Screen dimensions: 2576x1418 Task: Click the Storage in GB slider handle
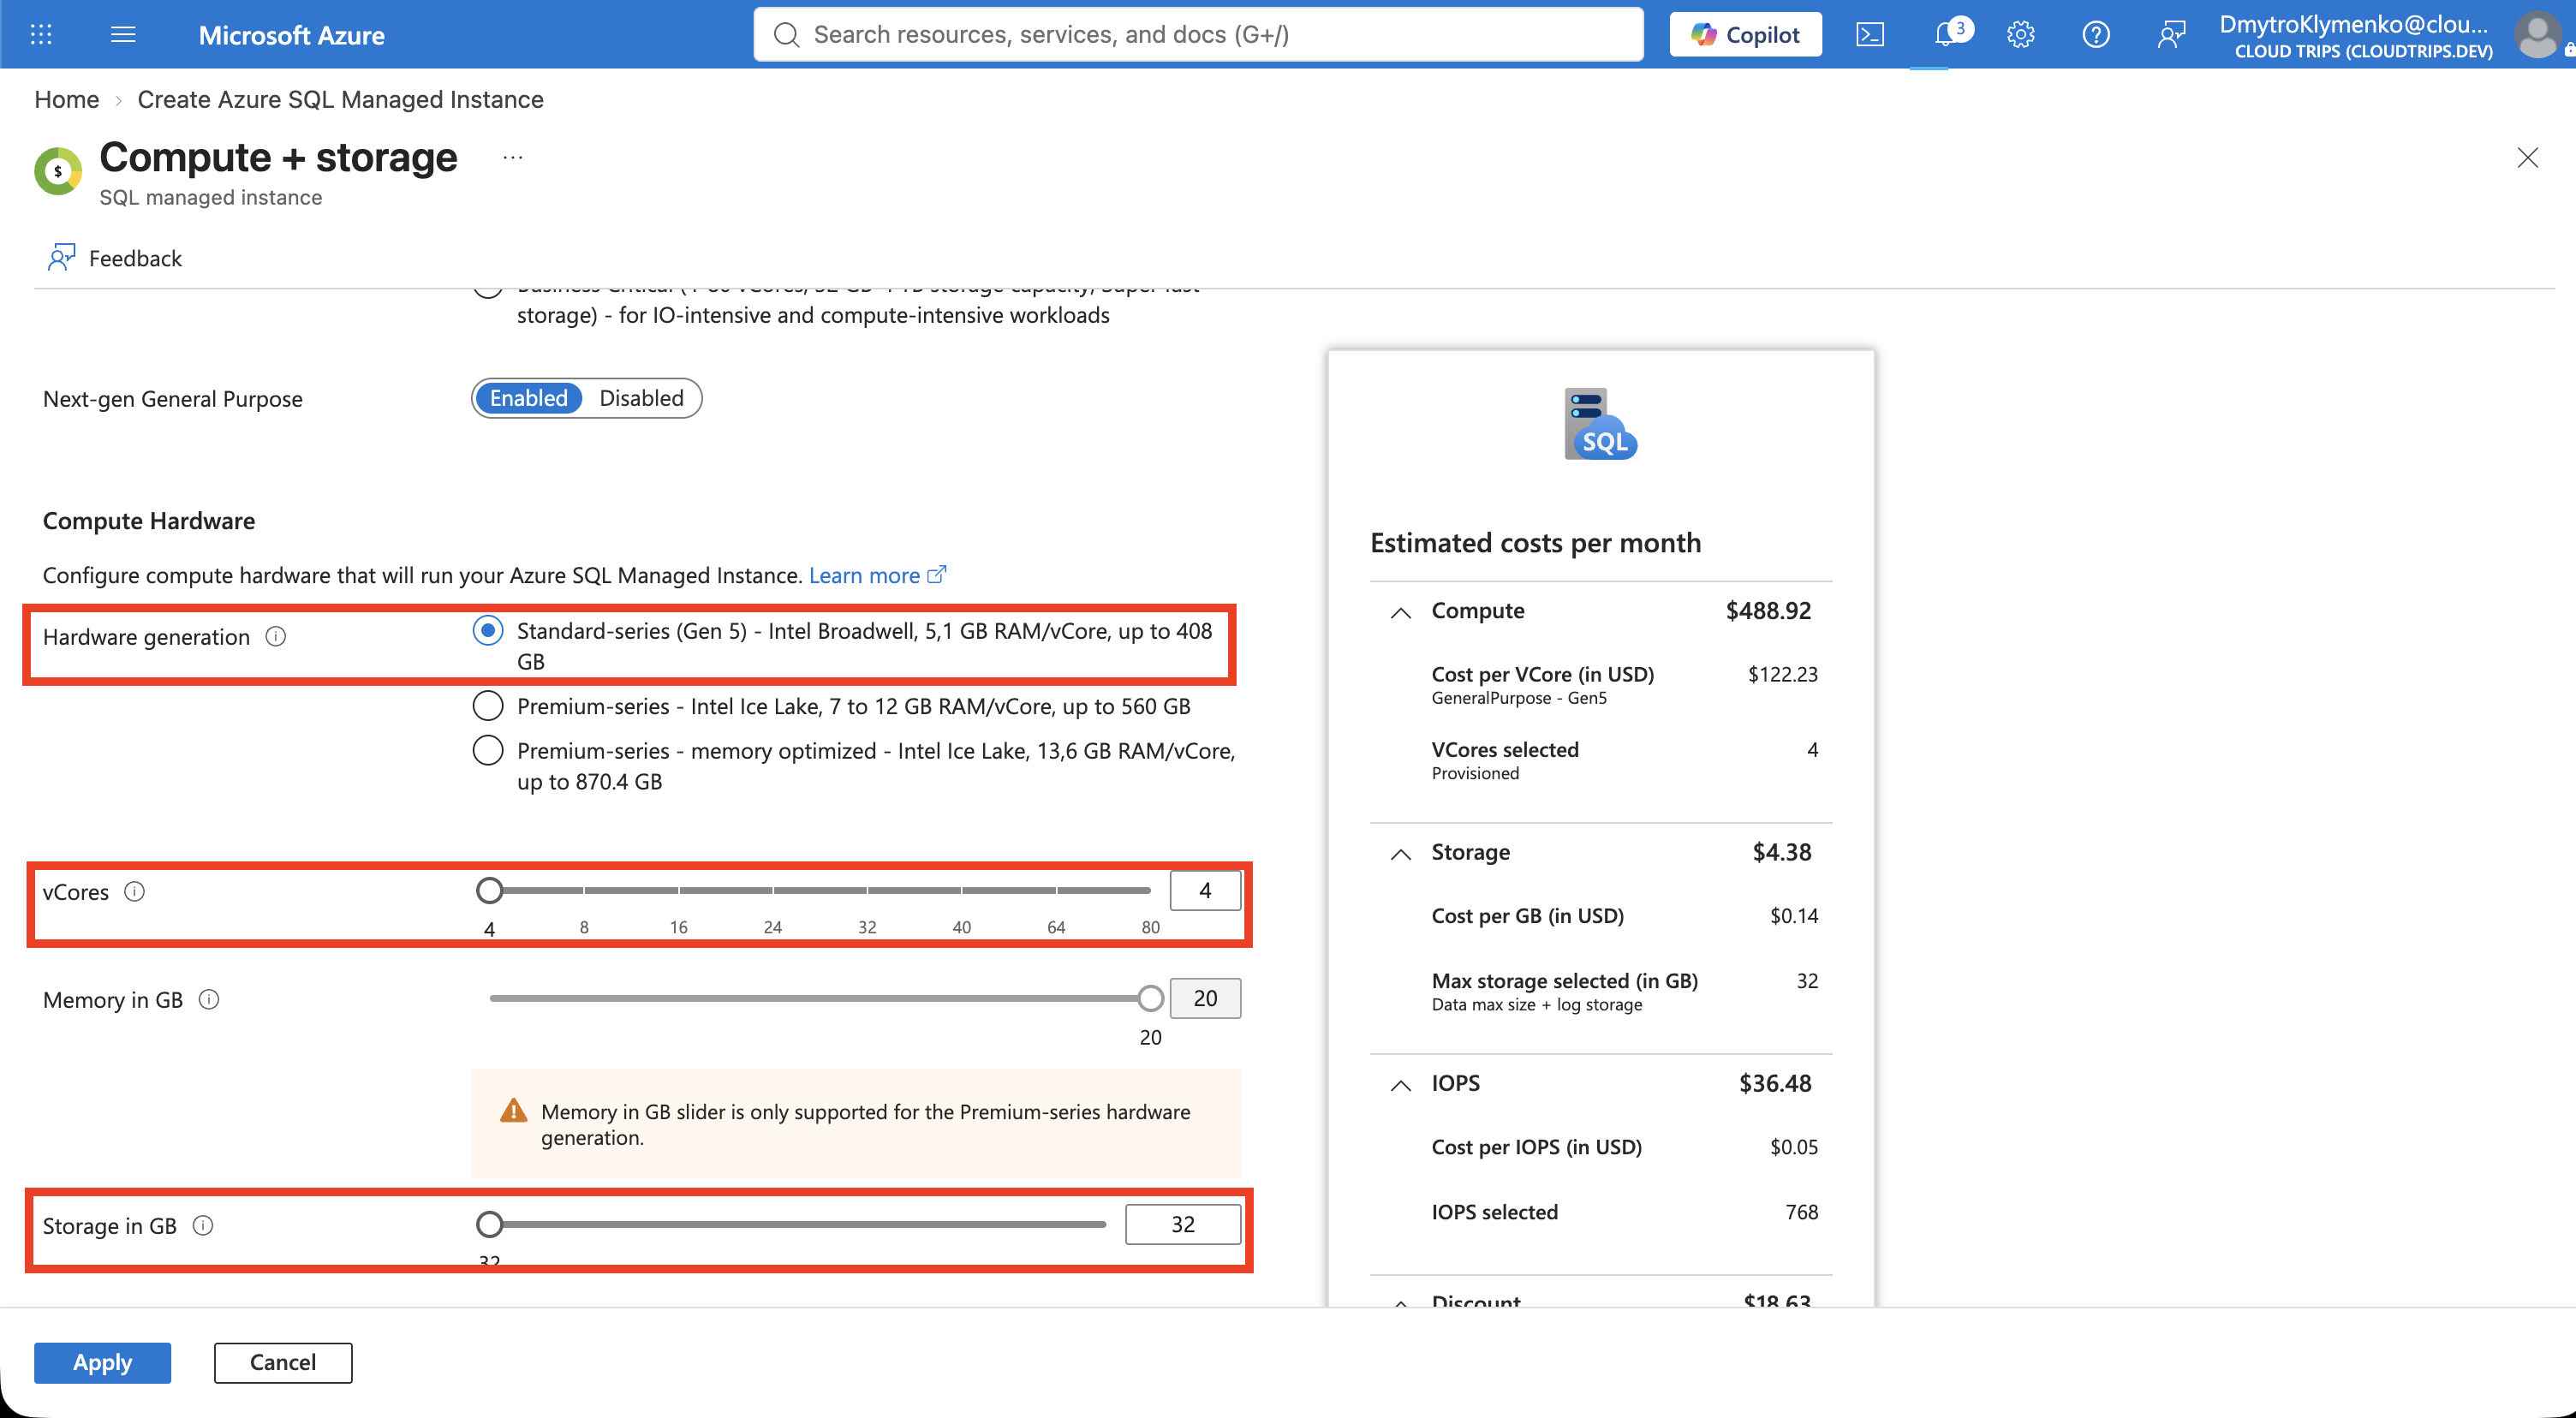pos(489,1224)
